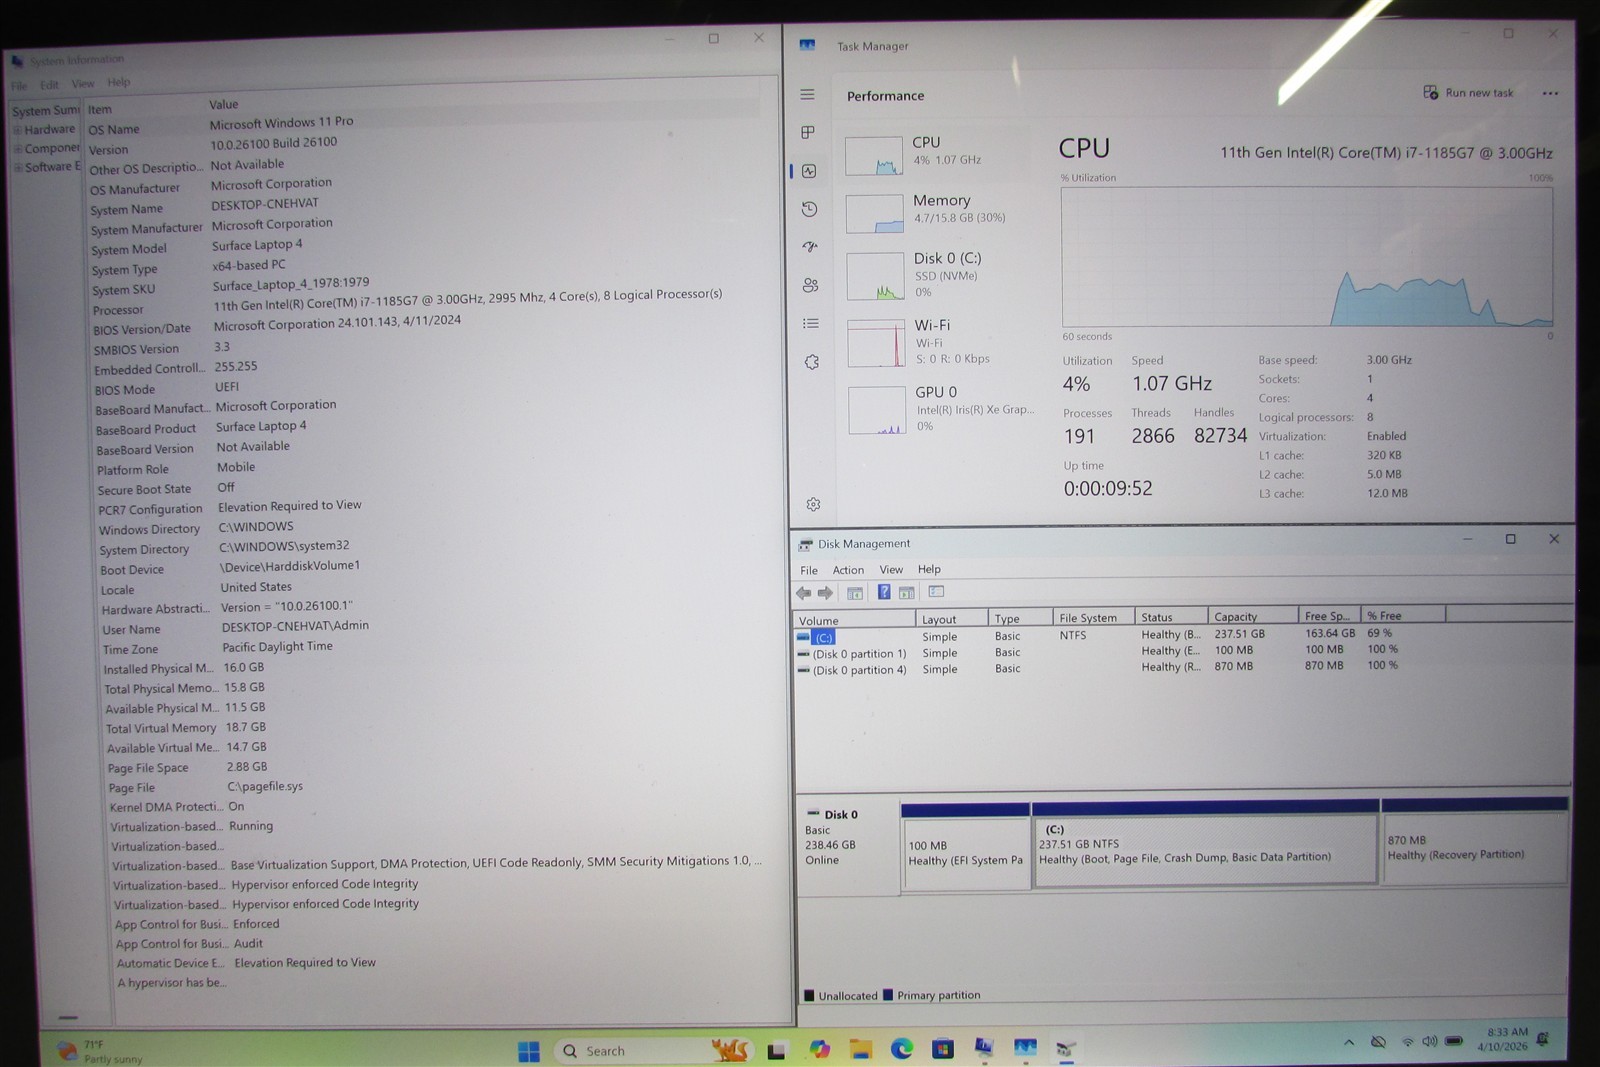The width and height of the screenshot is (1600, 1067).
Task: Open the Users page in Task Manager
Action: pyautogui.click(x=810, y=285)
